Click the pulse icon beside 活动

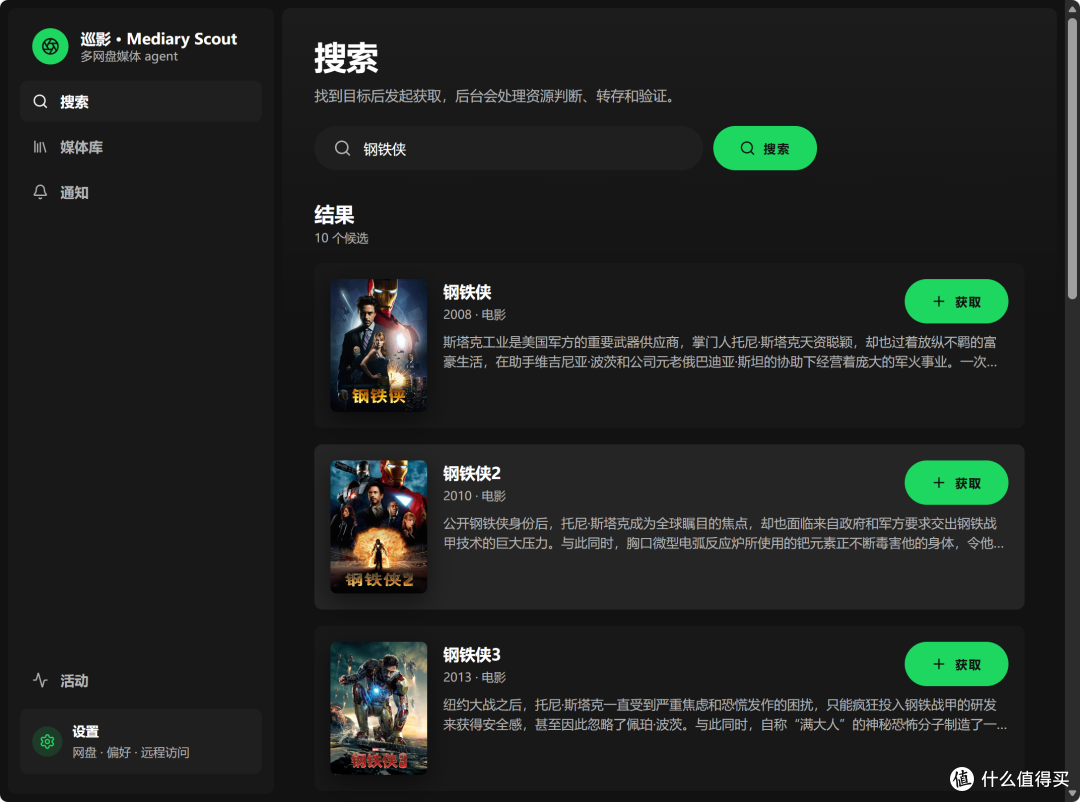point(41,680)
